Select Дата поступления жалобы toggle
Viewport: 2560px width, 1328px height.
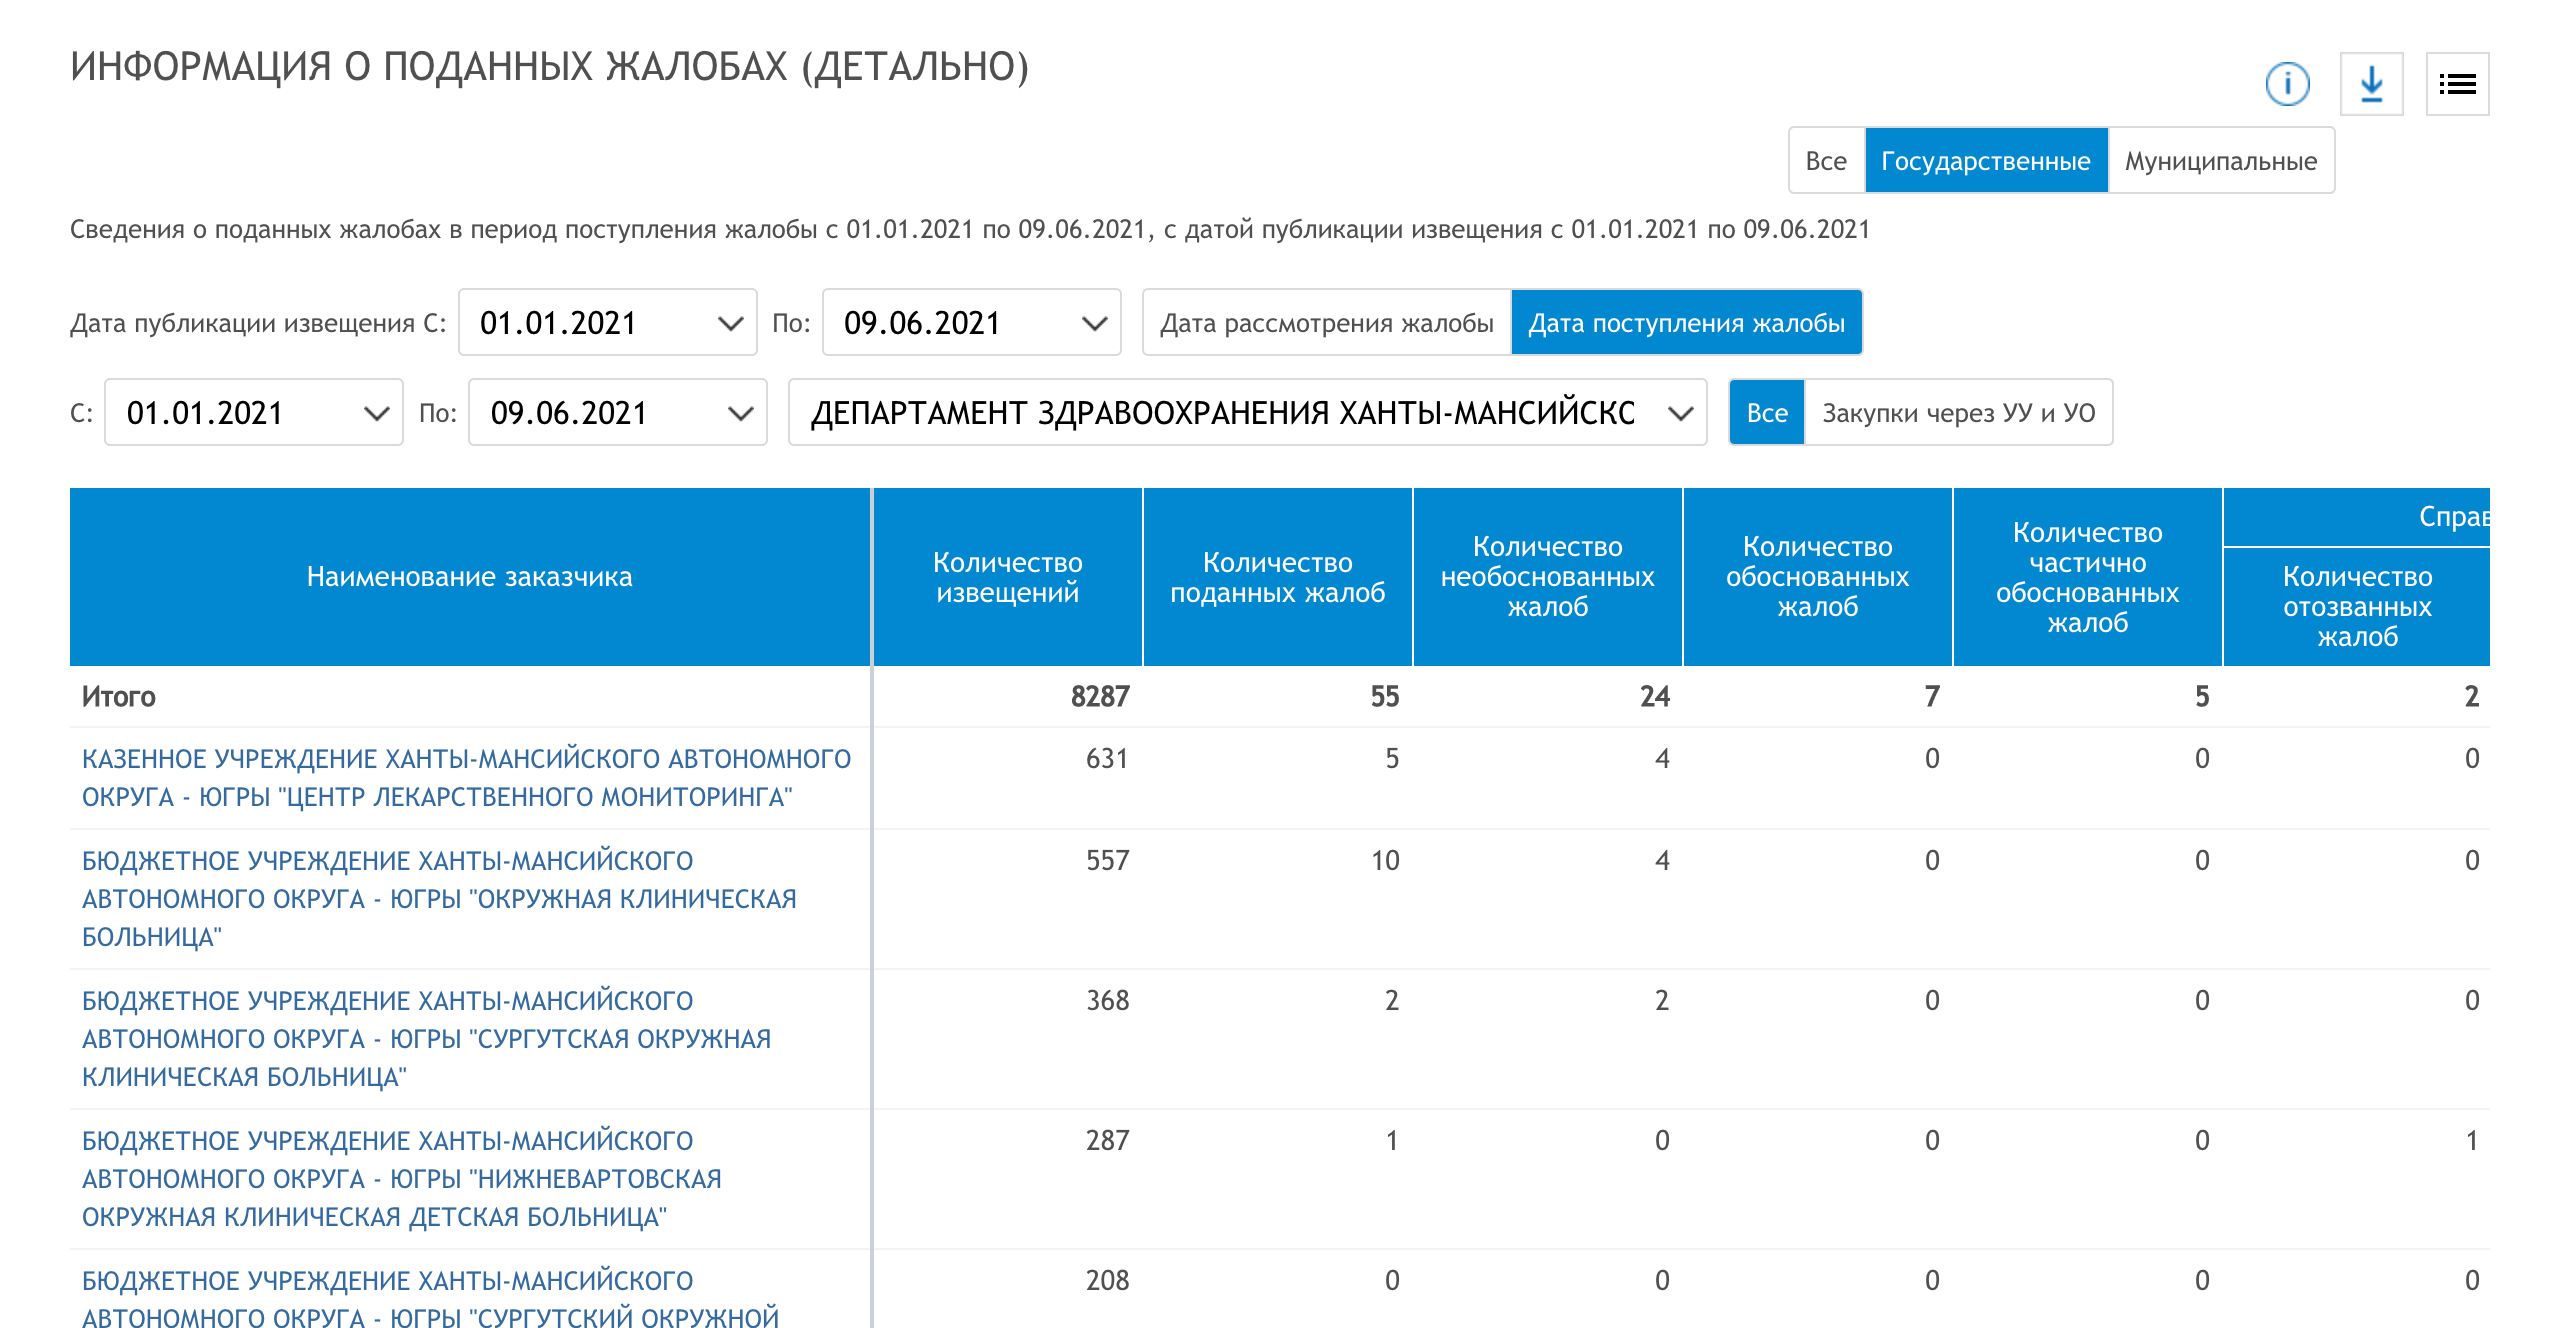click(x=1687, y=323)
